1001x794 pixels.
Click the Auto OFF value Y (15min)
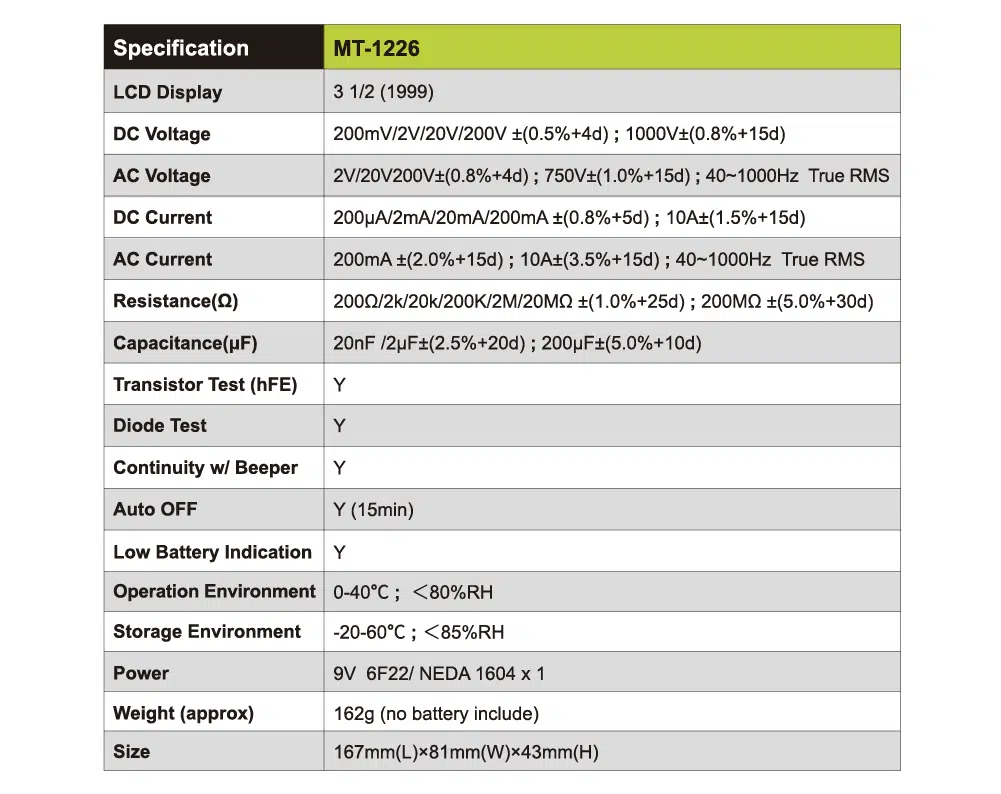(x=373, y=510)
